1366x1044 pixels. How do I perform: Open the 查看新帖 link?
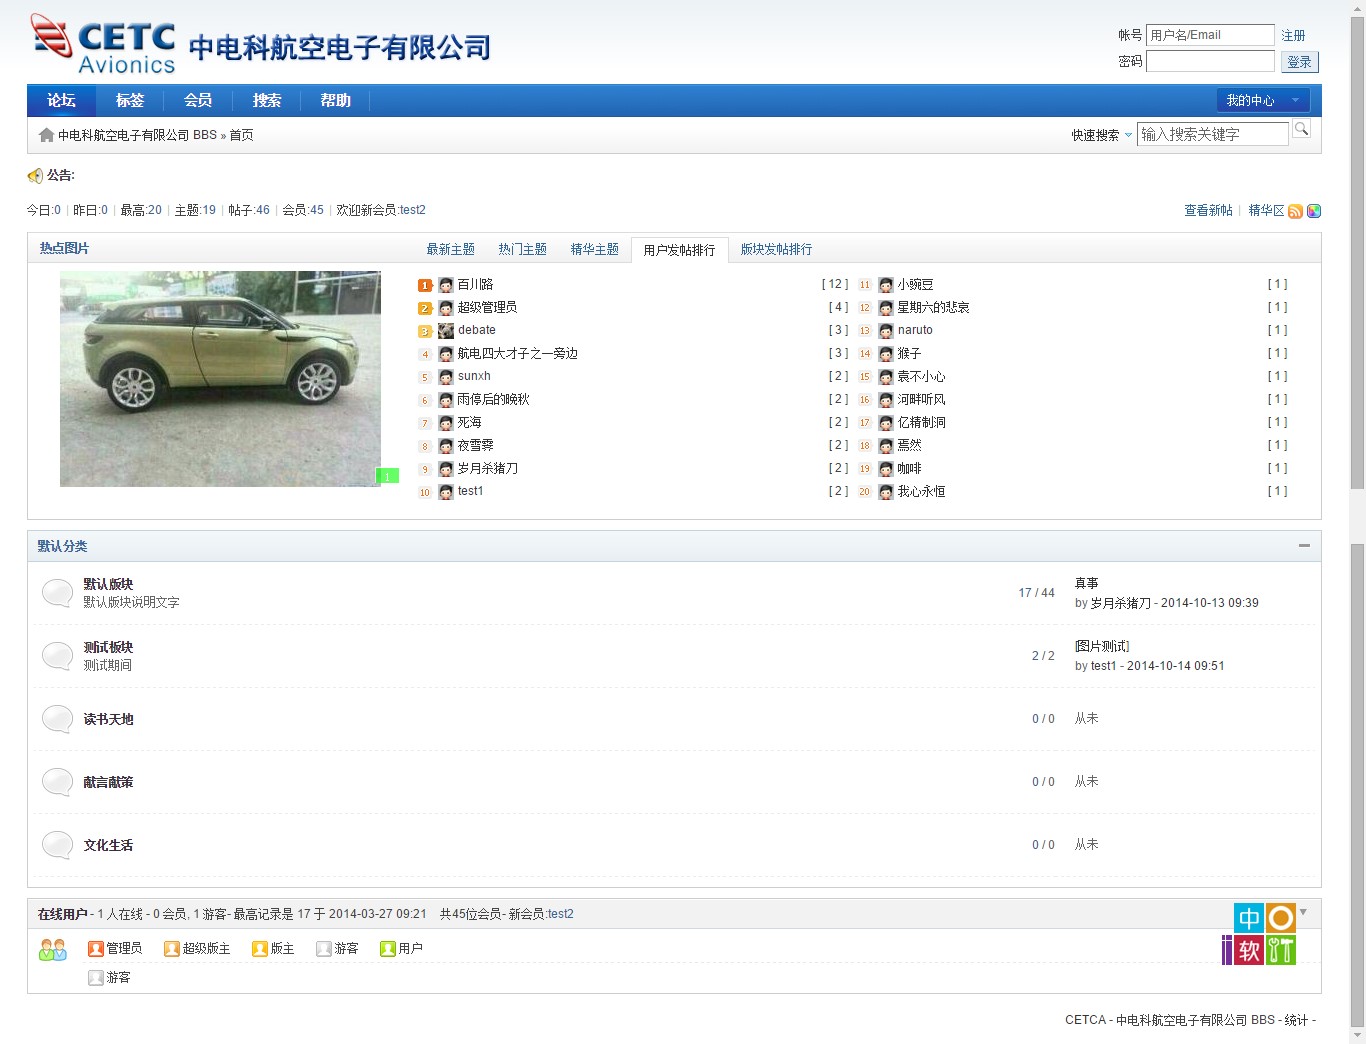(1208, 210)
